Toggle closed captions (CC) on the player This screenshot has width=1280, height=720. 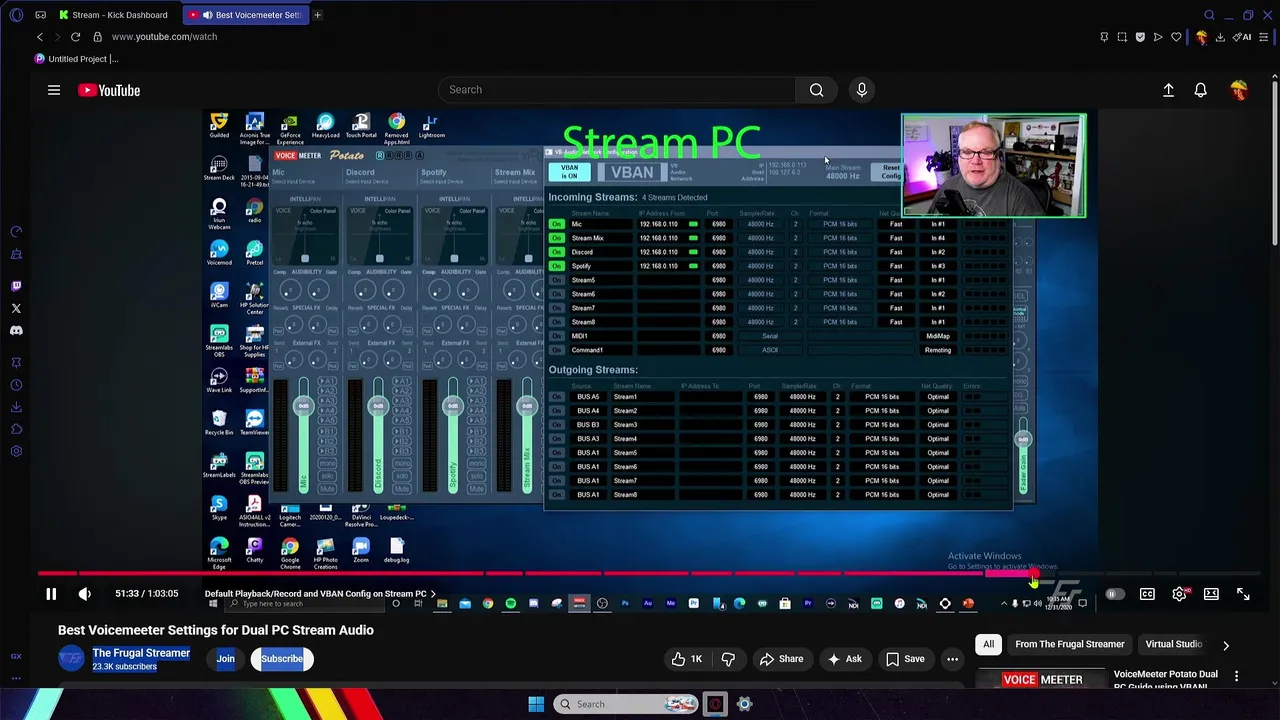tap(1147, 594)
